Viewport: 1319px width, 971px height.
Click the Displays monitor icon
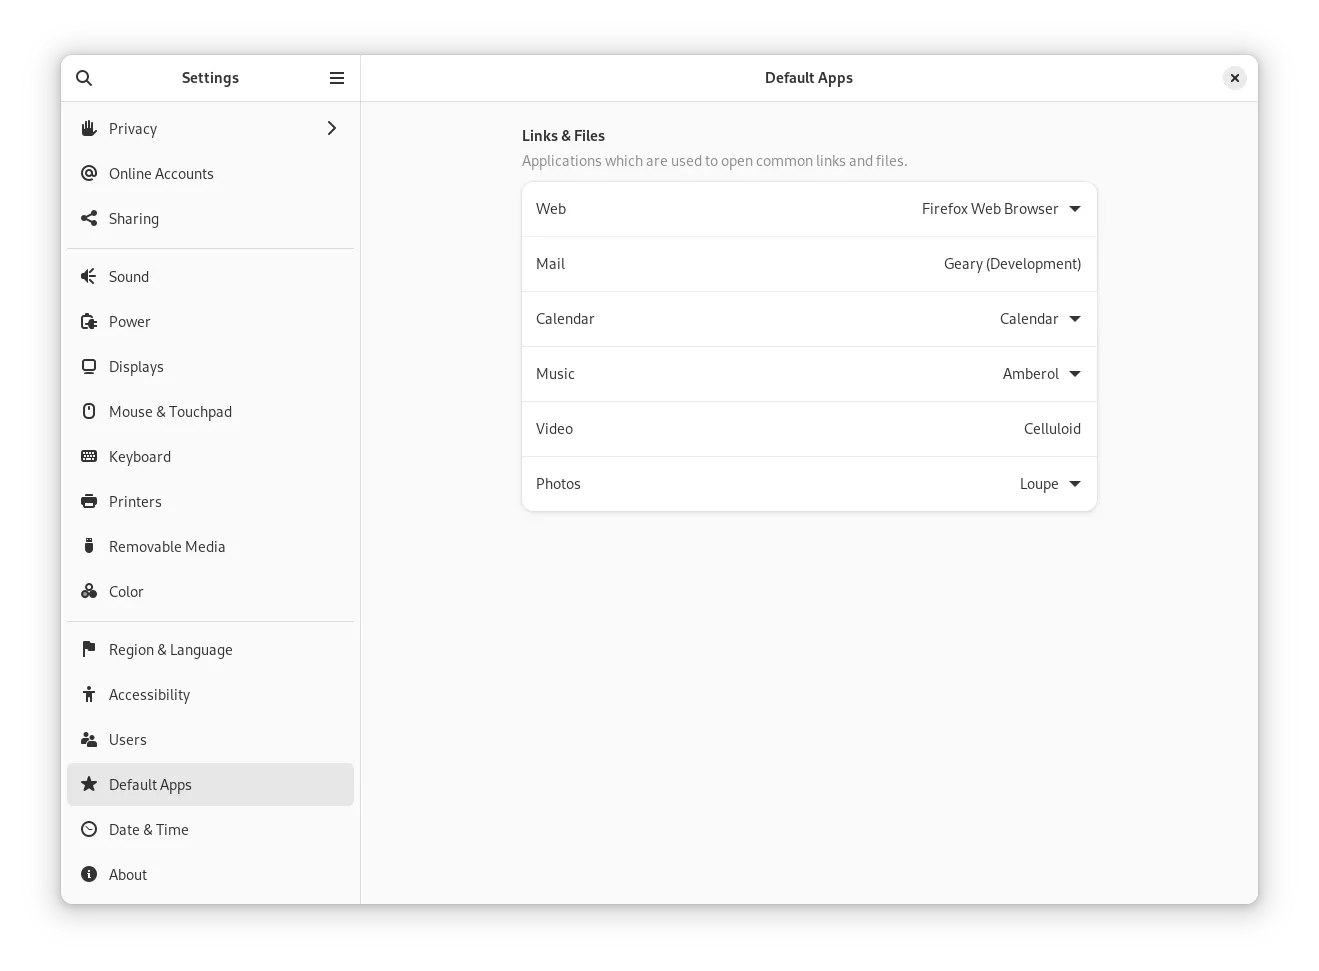tap(89, 366)
